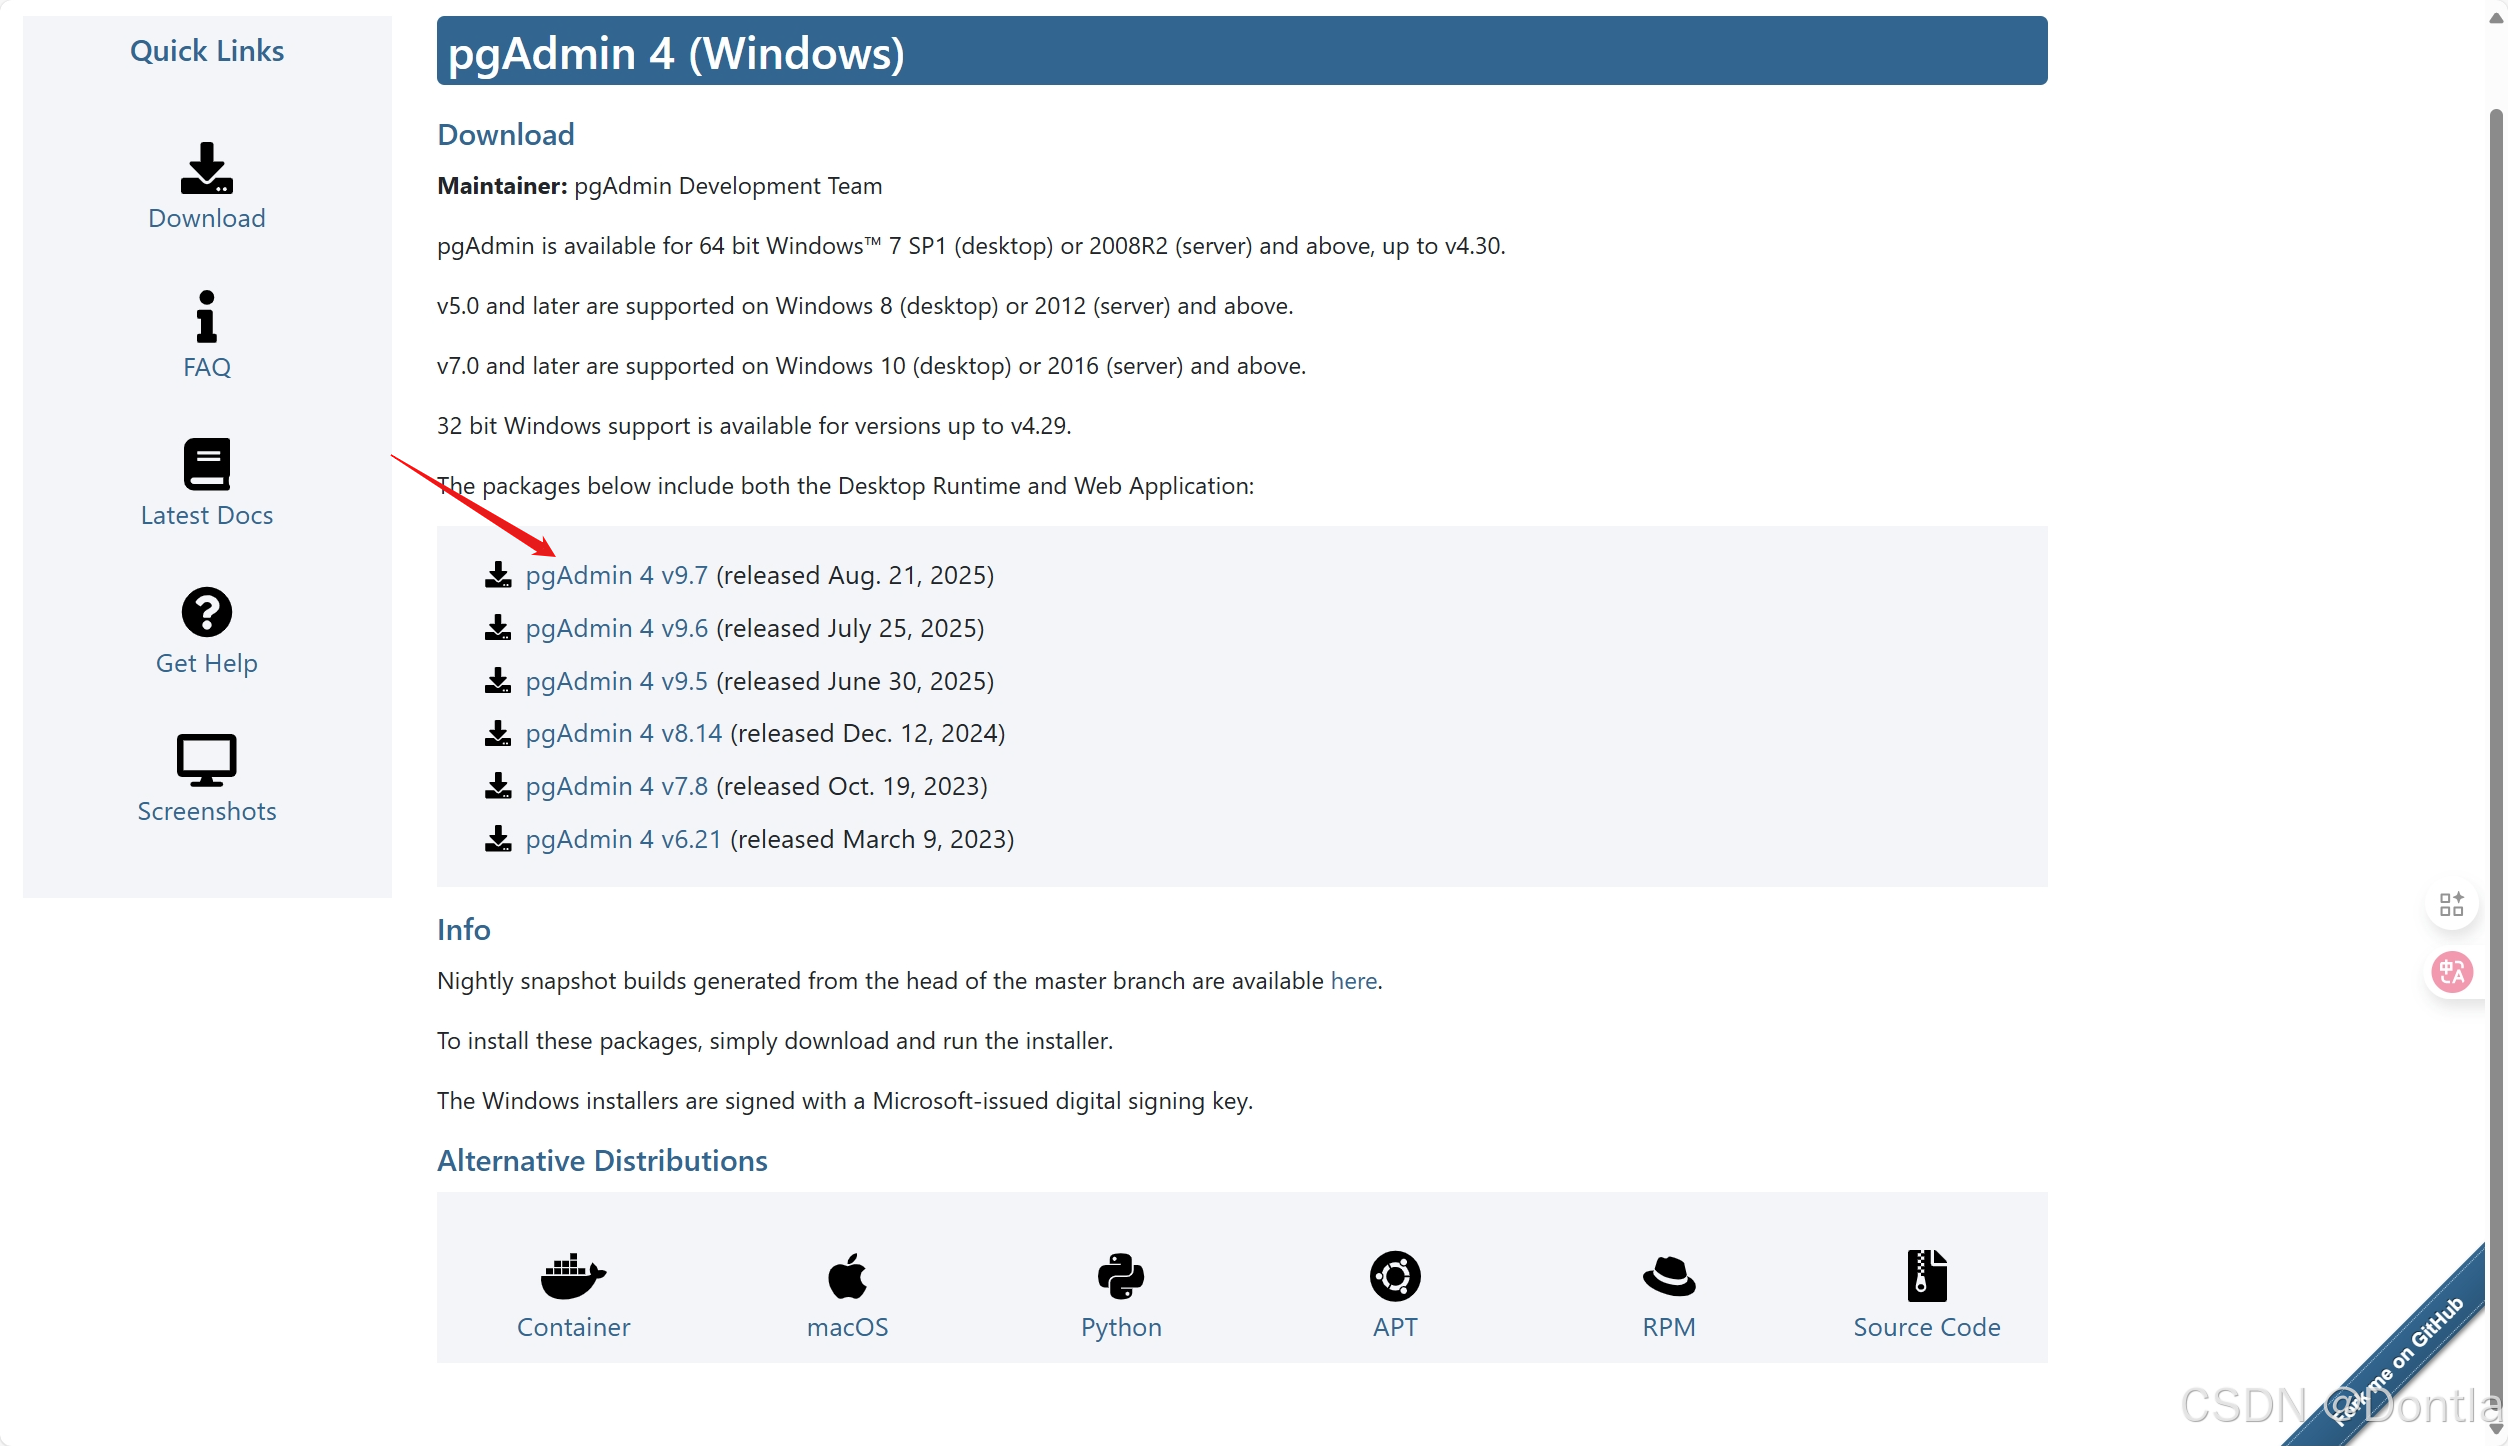Click the Download tray icon in Quick Links
2508x1446 pixels.
pyautogui.click(x=207, y=168)
